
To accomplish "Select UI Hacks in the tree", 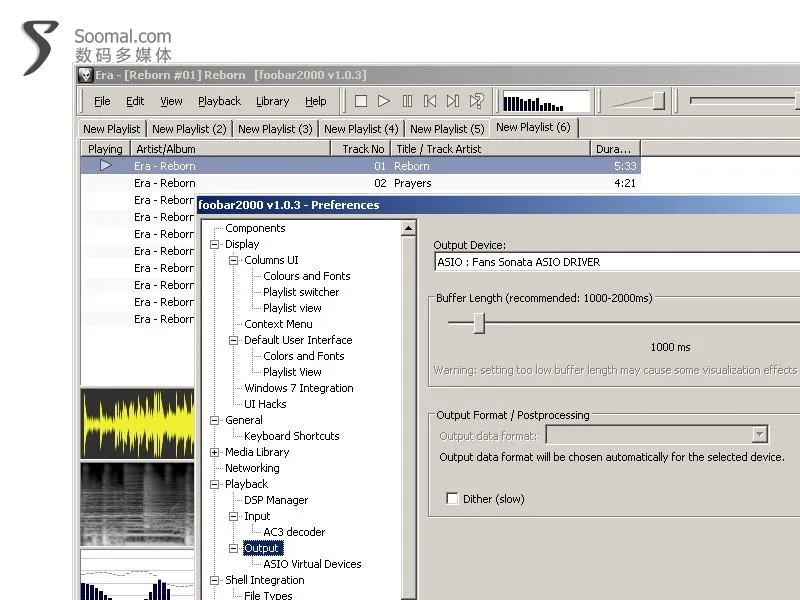I will point(265,404).
